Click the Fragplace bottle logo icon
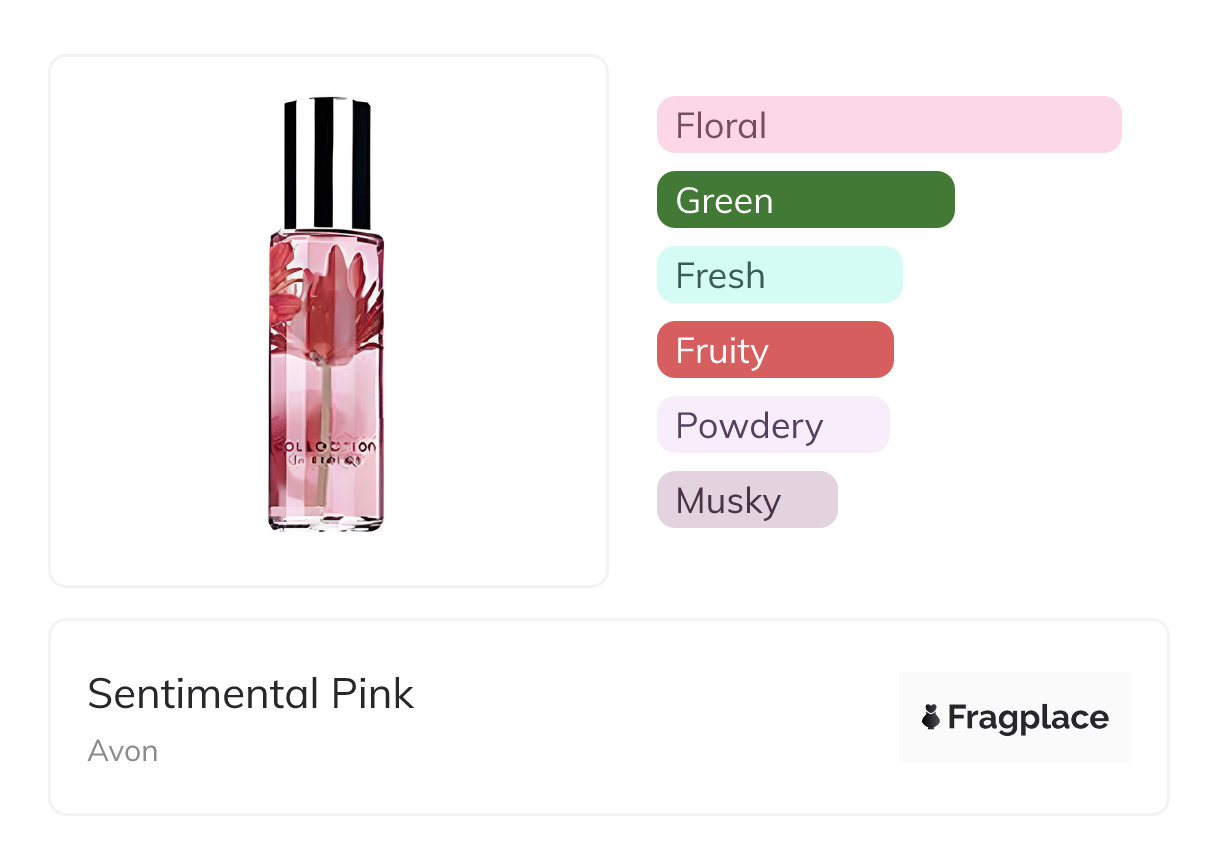 [931, 717]
